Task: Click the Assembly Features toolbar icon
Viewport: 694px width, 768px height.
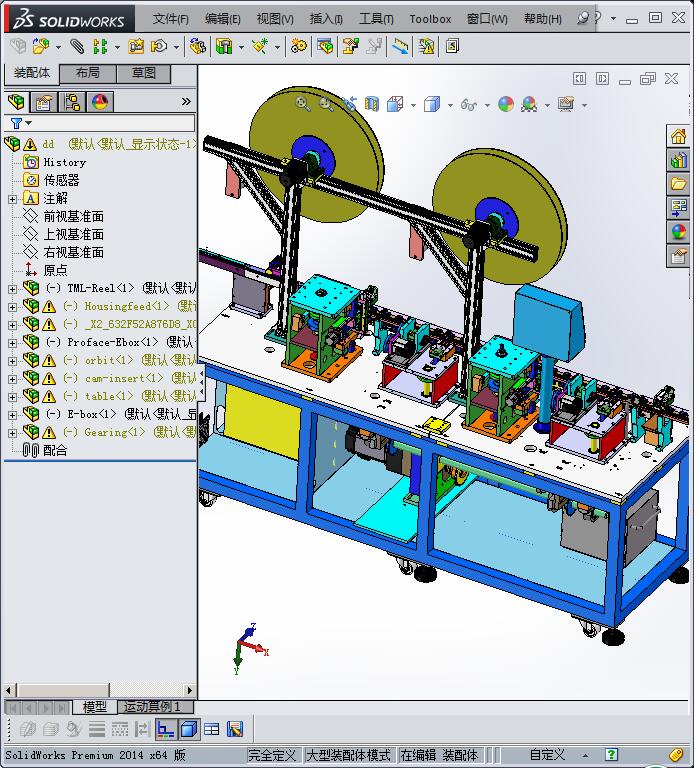Action: click(x=224, y=47)
